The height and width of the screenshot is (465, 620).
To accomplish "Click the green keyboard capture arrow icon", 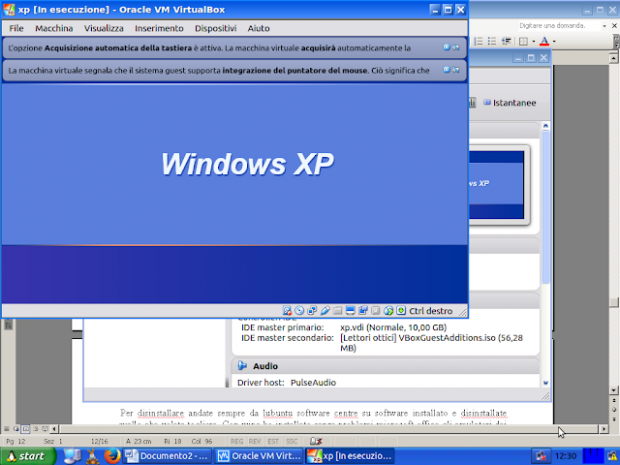I will [400, 310].
